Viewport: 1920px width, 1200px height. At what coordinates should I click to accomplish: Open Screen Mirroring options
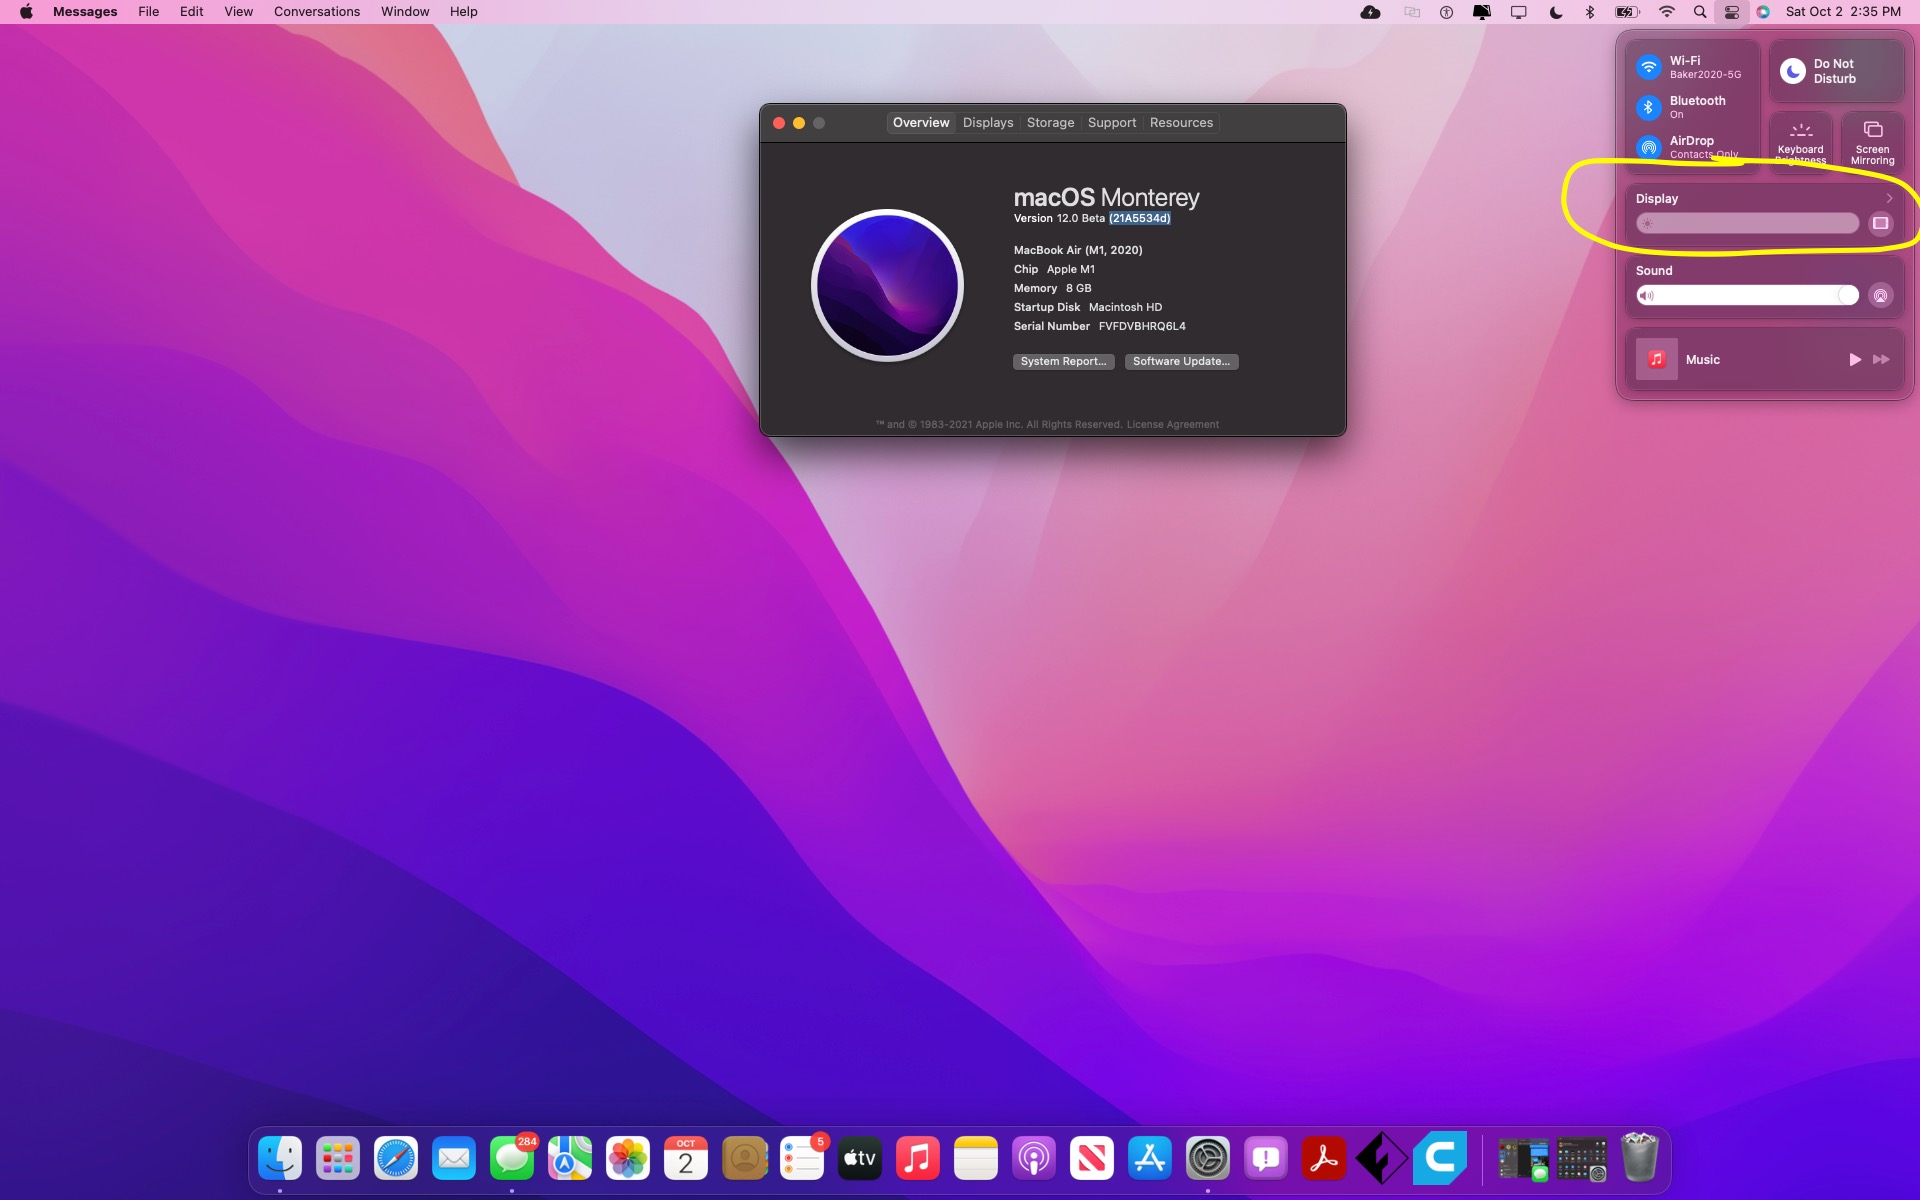[1872, 142]
